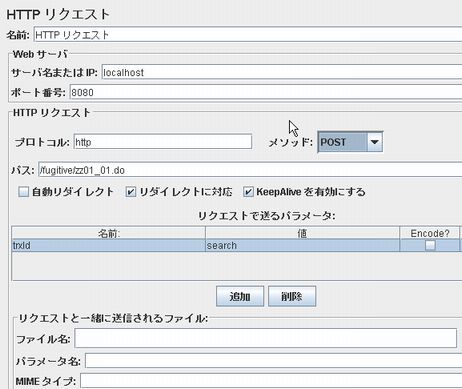This screenshot has width=462, height=389.
Task: Click the 名前 column header in parameter table
Action: click(x=109, y=233)
